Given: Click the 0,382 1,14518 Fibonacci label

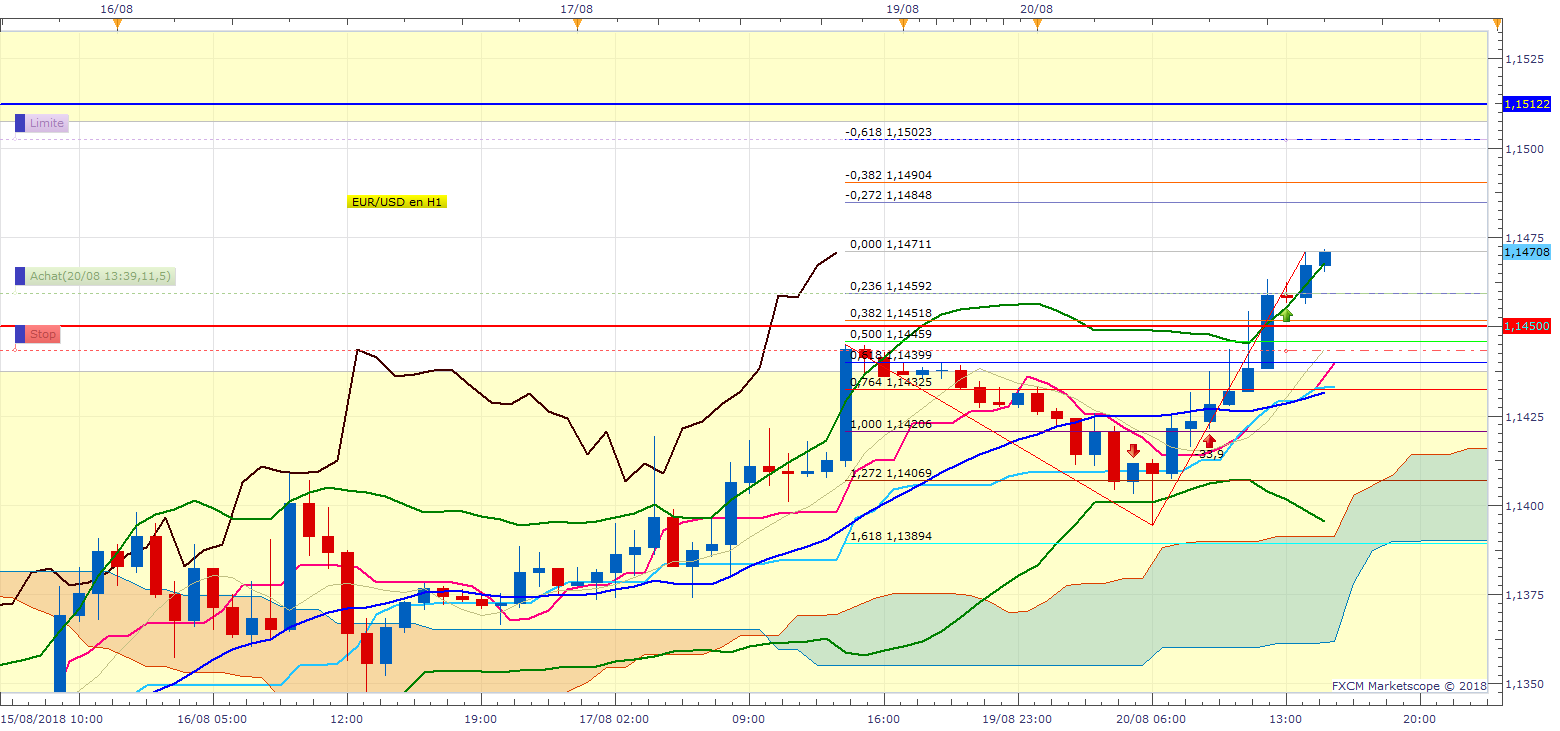Looking at the screenshot, I should tap(891, 313).
